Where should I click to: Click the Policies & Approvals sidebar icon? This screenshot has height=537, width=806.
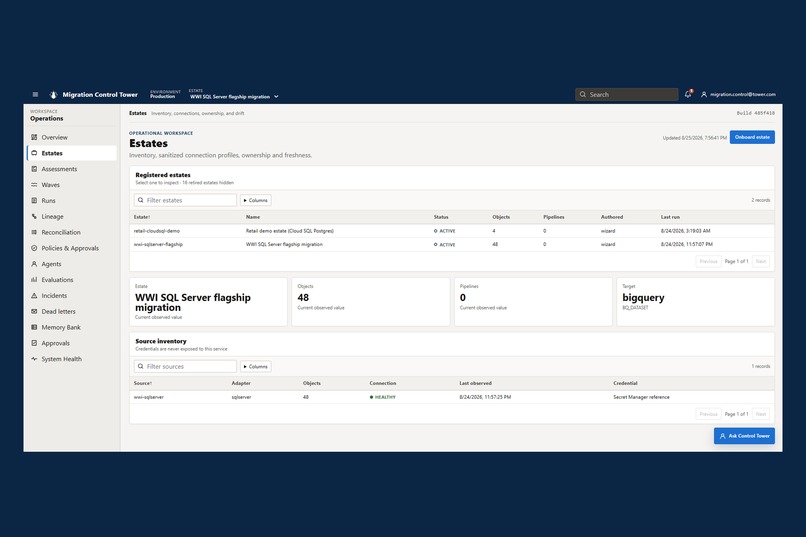coord(34,248)
